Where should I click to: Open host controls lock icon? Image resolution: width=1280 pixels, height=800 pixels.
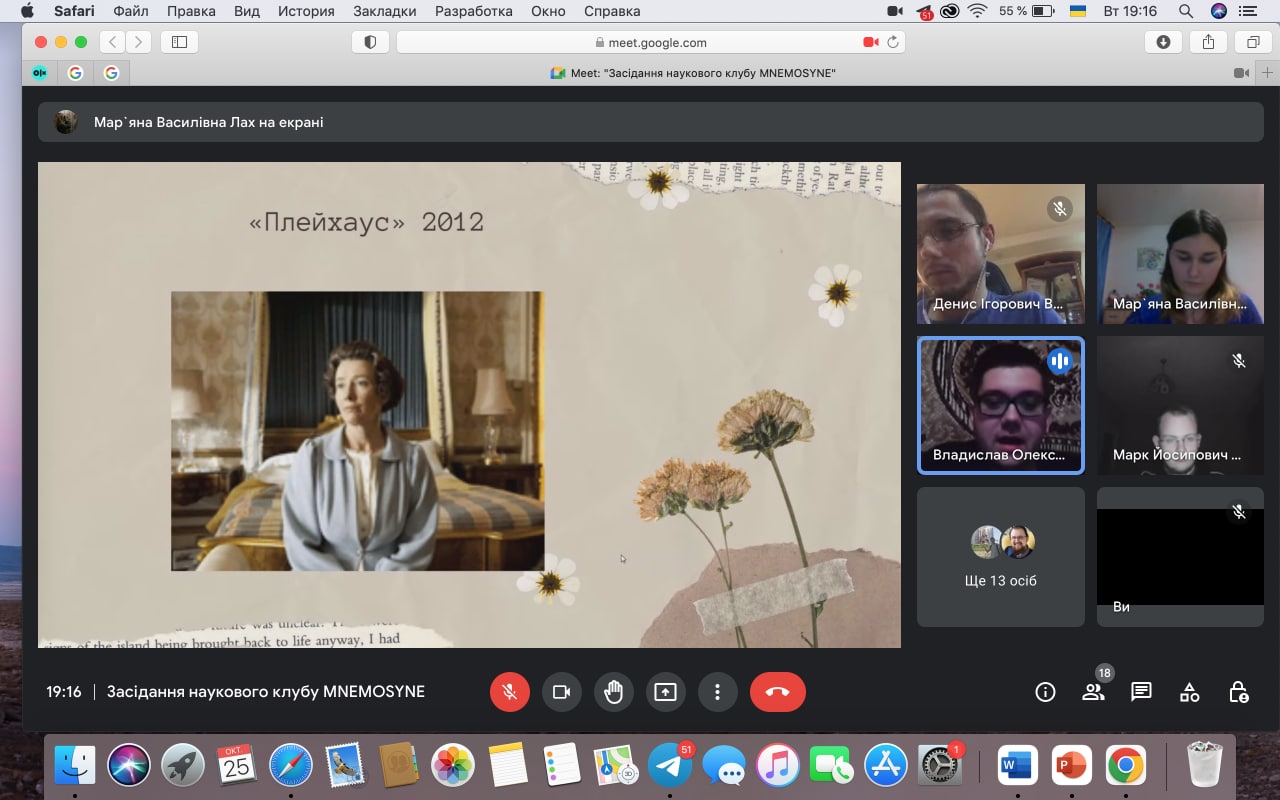(1238, 692)
